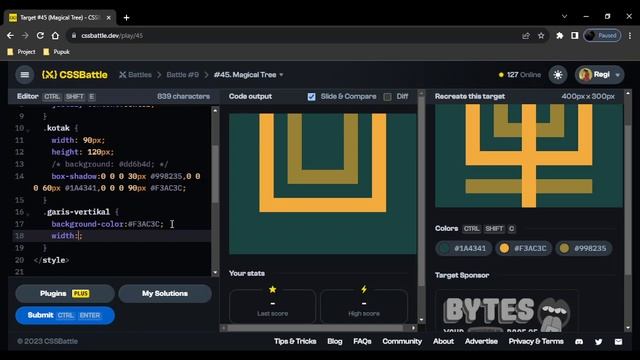Place cursor on the width: line
The width and height of the screenshot is (640, 360).
[x=112, y=236]
